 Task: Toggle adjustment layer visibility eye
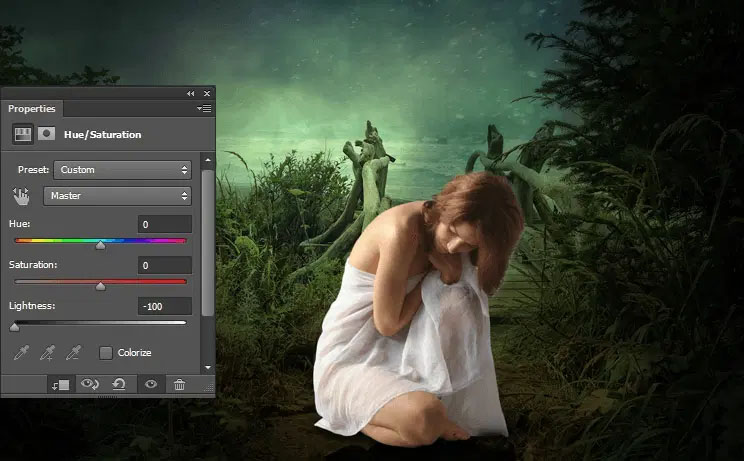[151, 384]
